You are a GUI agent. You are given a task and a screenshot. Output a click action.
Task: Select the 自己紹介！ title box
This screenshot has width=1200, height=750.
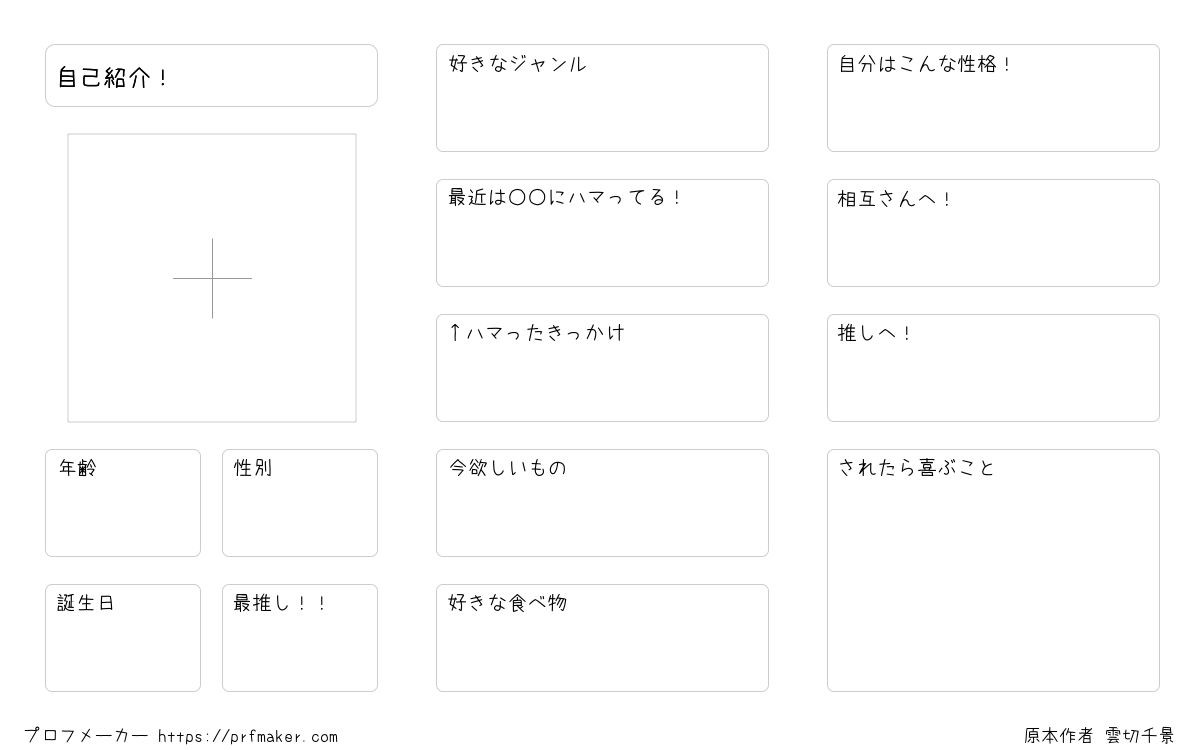point(211,75)
